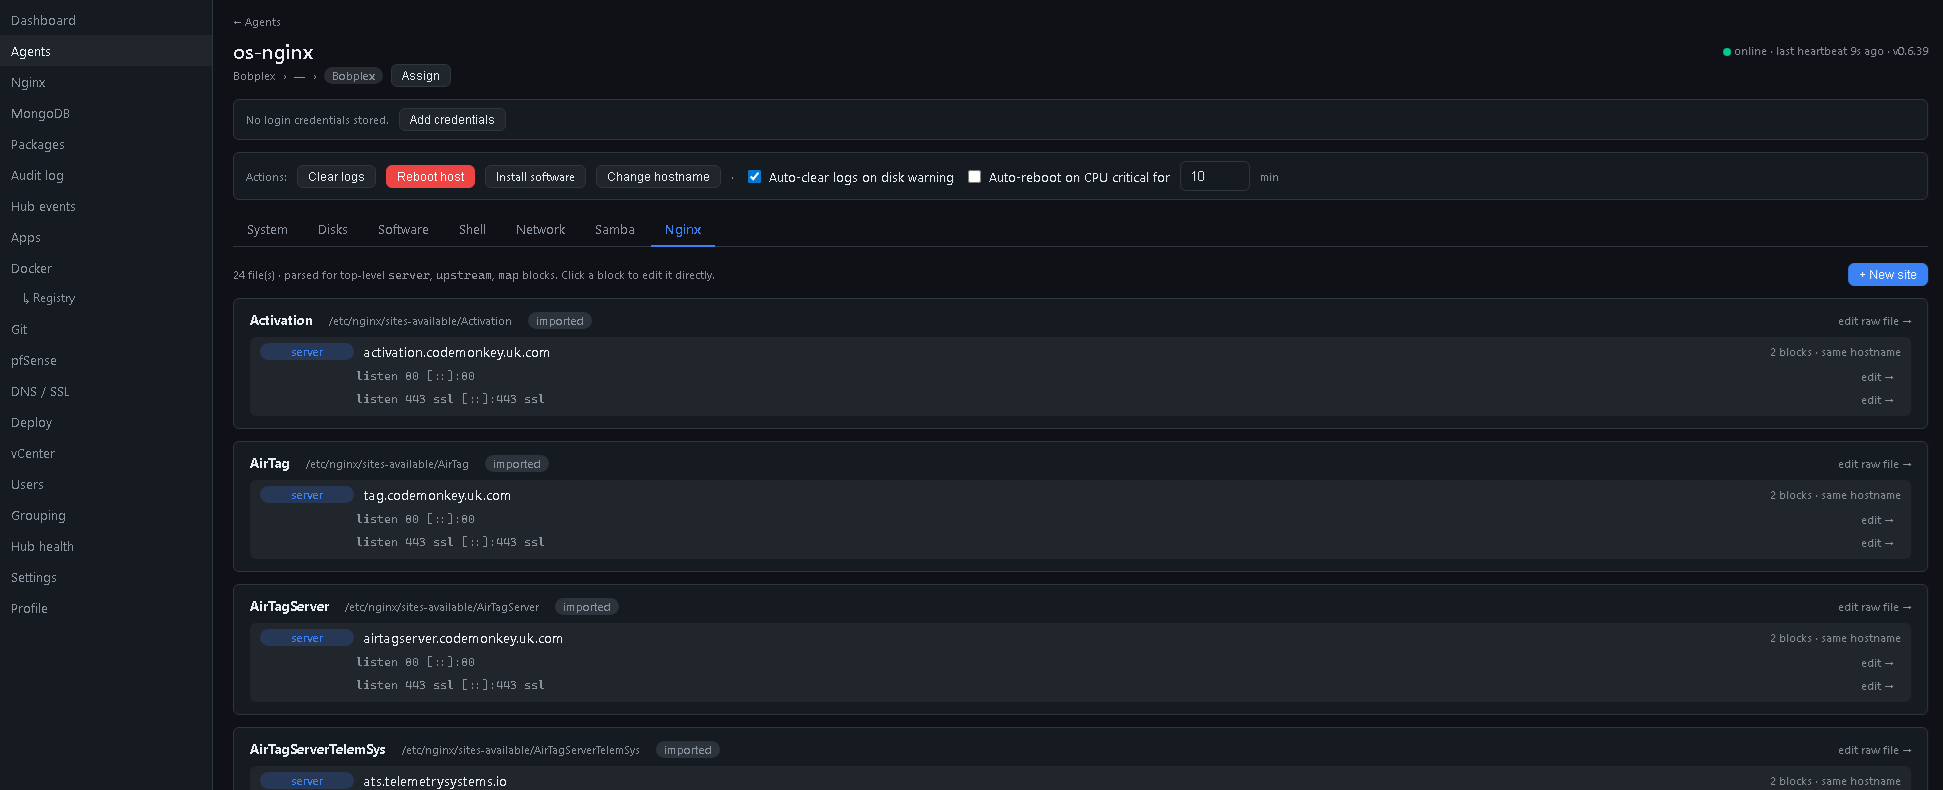The width and height of the screenshot is (1943, 790).
Task: Click the Assign button
Action: pos(420,76)
